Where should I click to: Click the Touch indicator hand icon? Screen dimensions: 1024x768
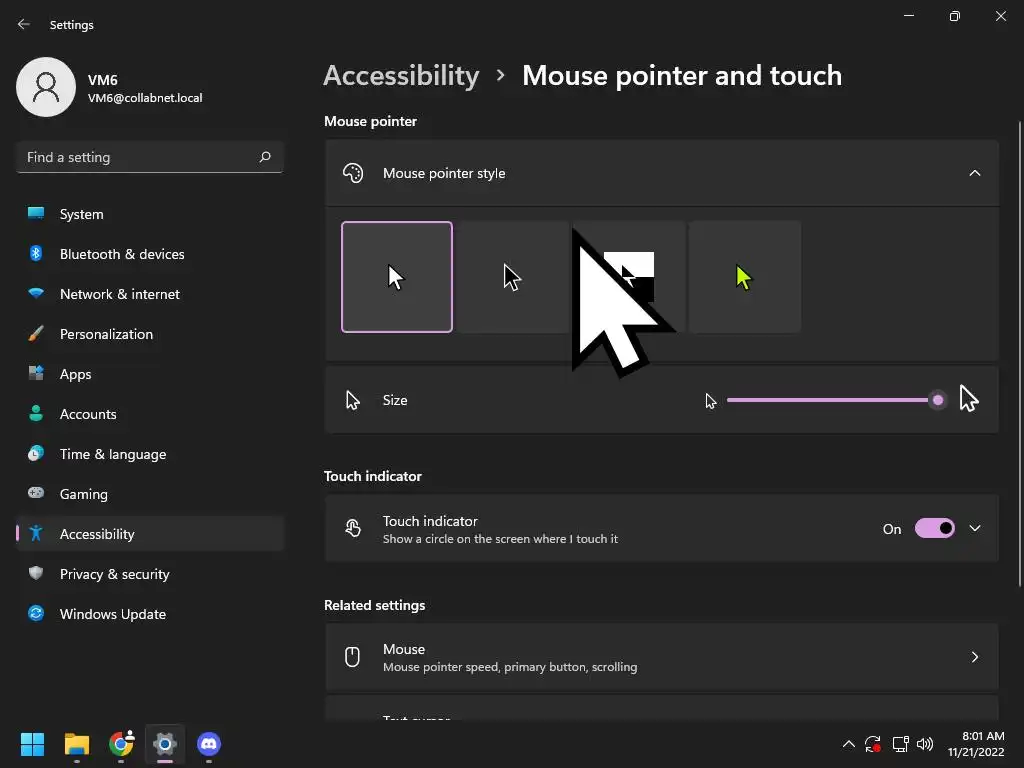pyautogui.click(x=353, y=528)
